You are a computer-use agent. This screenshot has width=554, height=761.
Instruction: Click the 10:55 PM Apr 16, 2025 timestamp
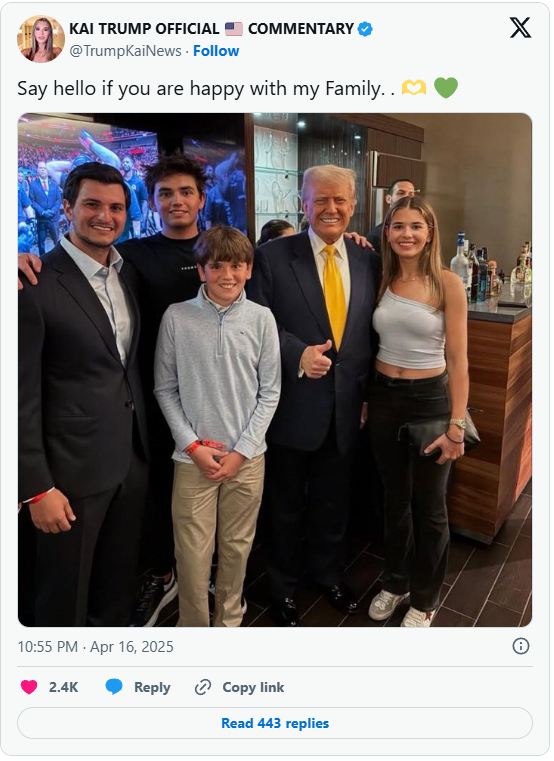95,647
